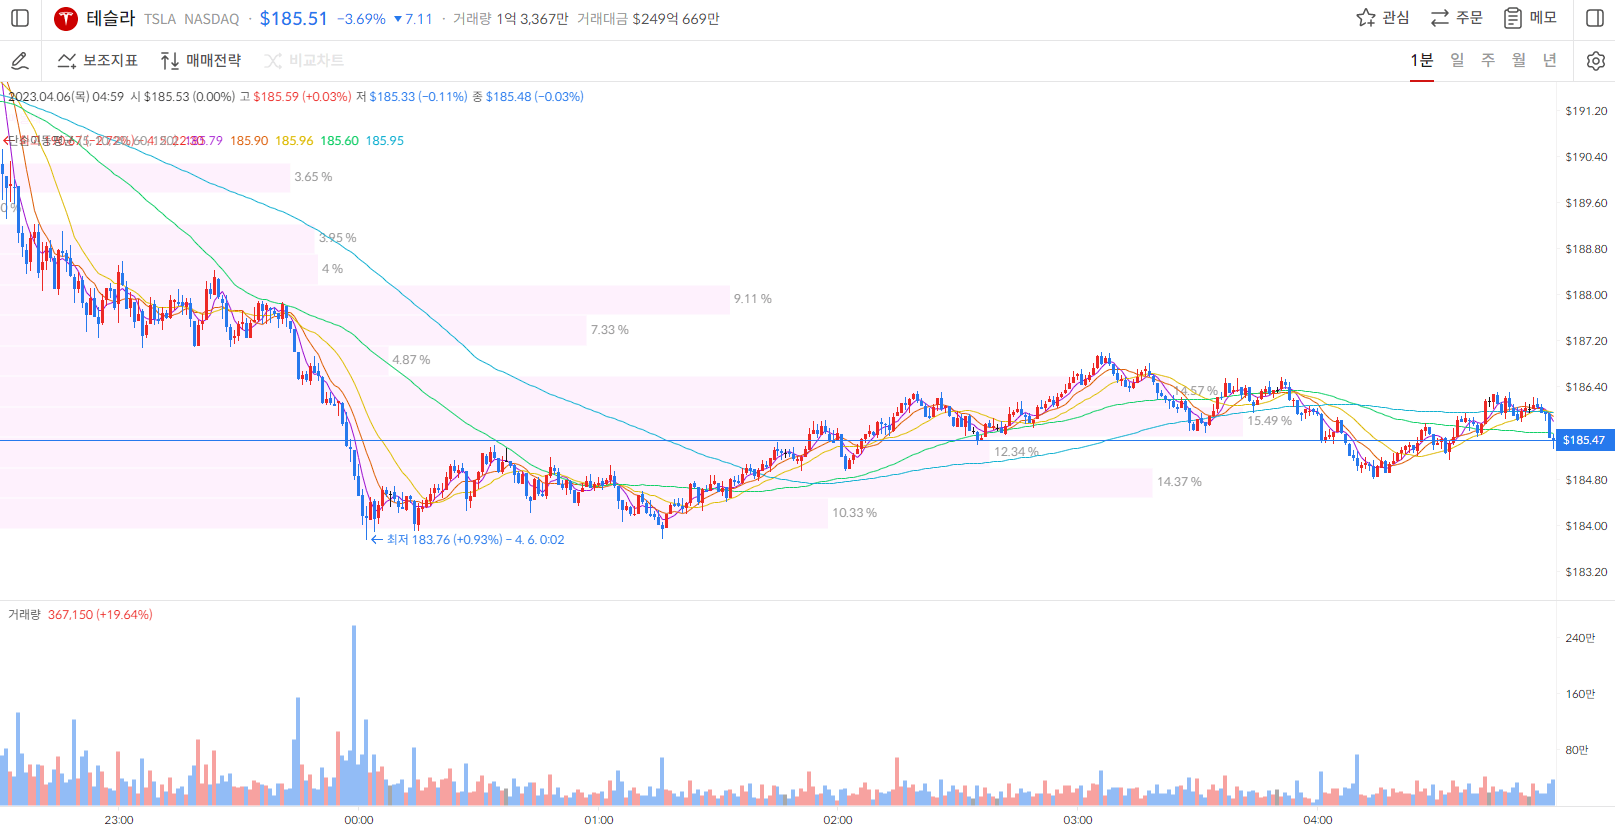Viewport: 1615px width, 831px height.
Task: Toggle the right side panel icon
Action: [1595, 18]
